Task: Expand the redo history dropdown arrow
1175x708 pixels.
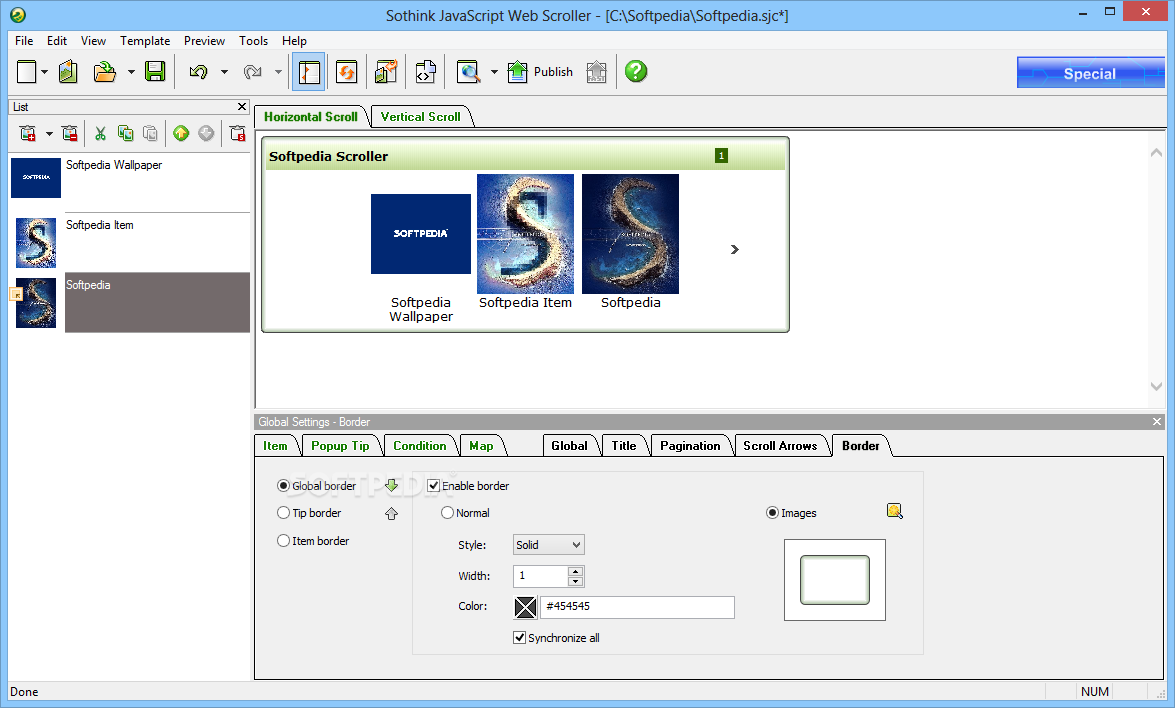Action: tap(278, 72)
